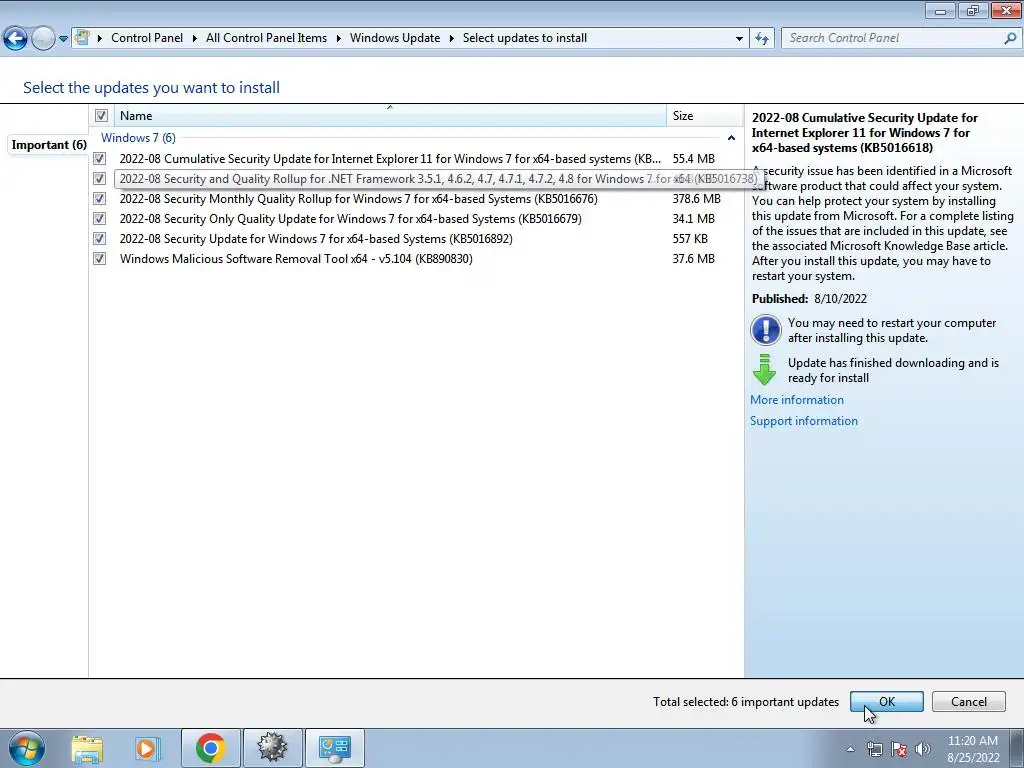
Task: Confirm the selection with OK button
Action: pos(886,701)
